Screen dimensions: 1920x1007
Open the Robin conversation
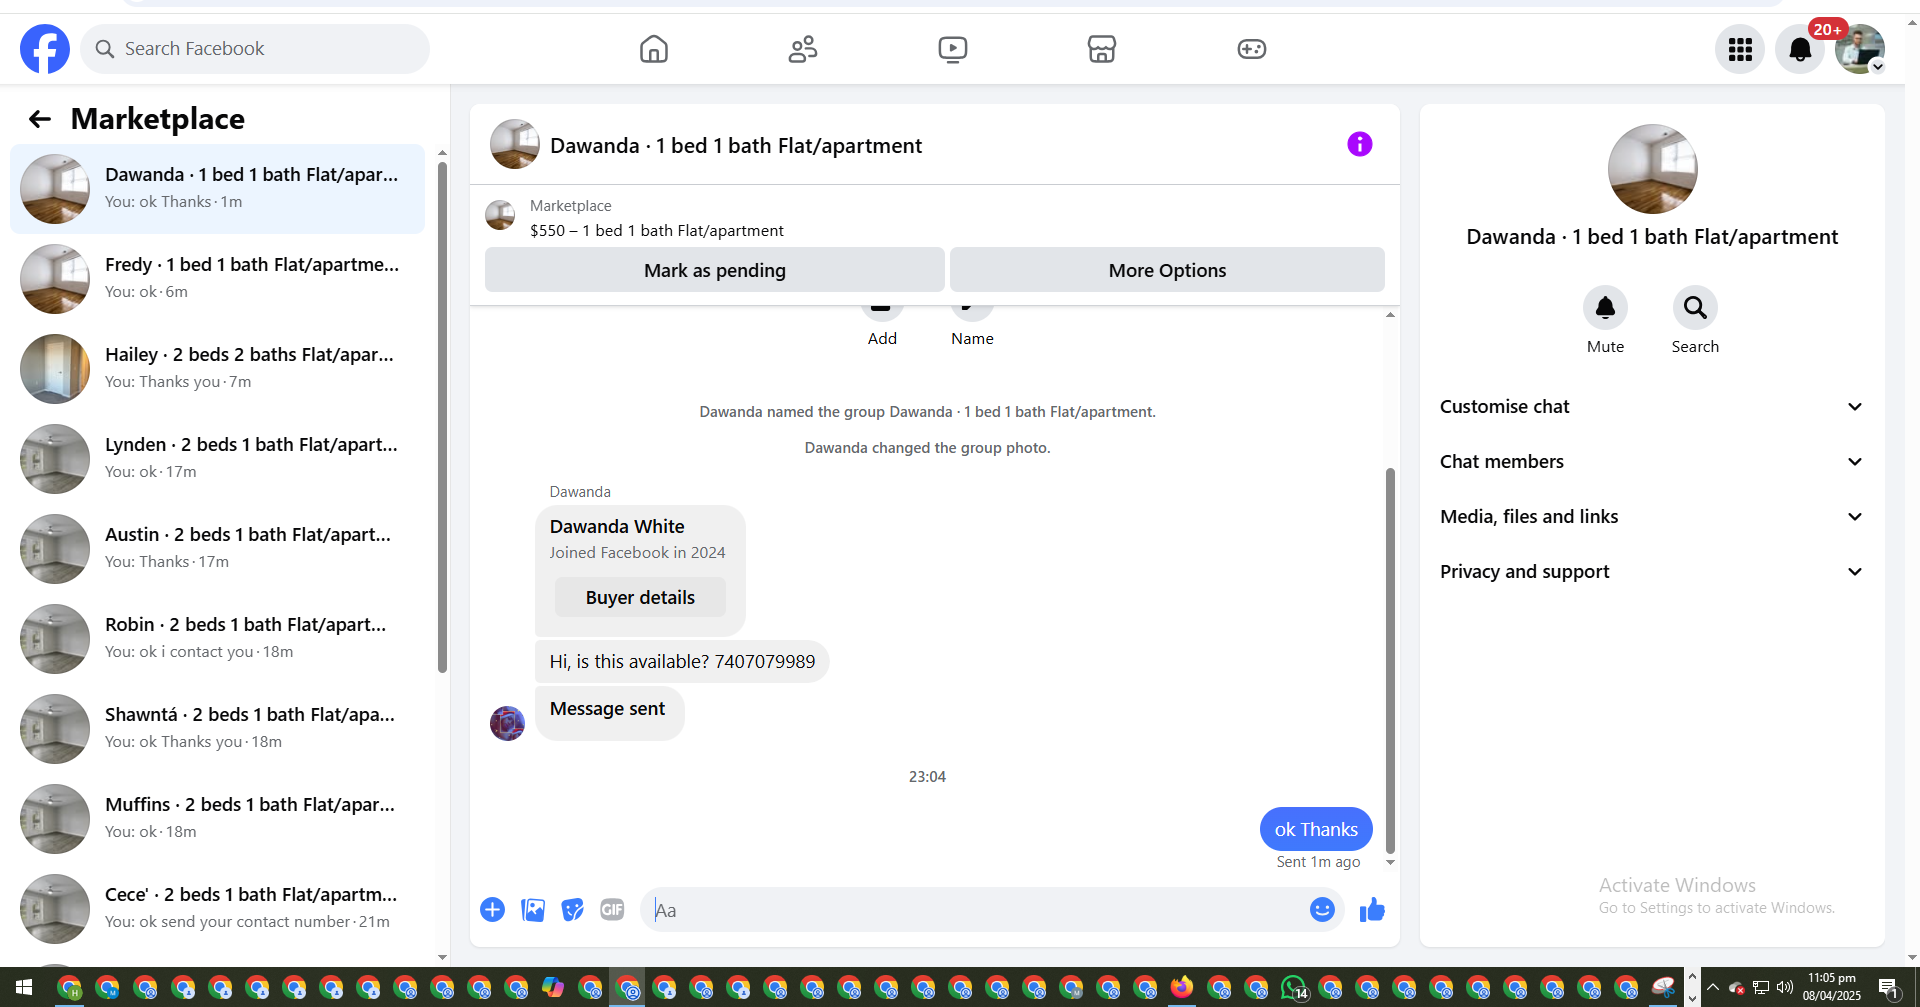218,639
